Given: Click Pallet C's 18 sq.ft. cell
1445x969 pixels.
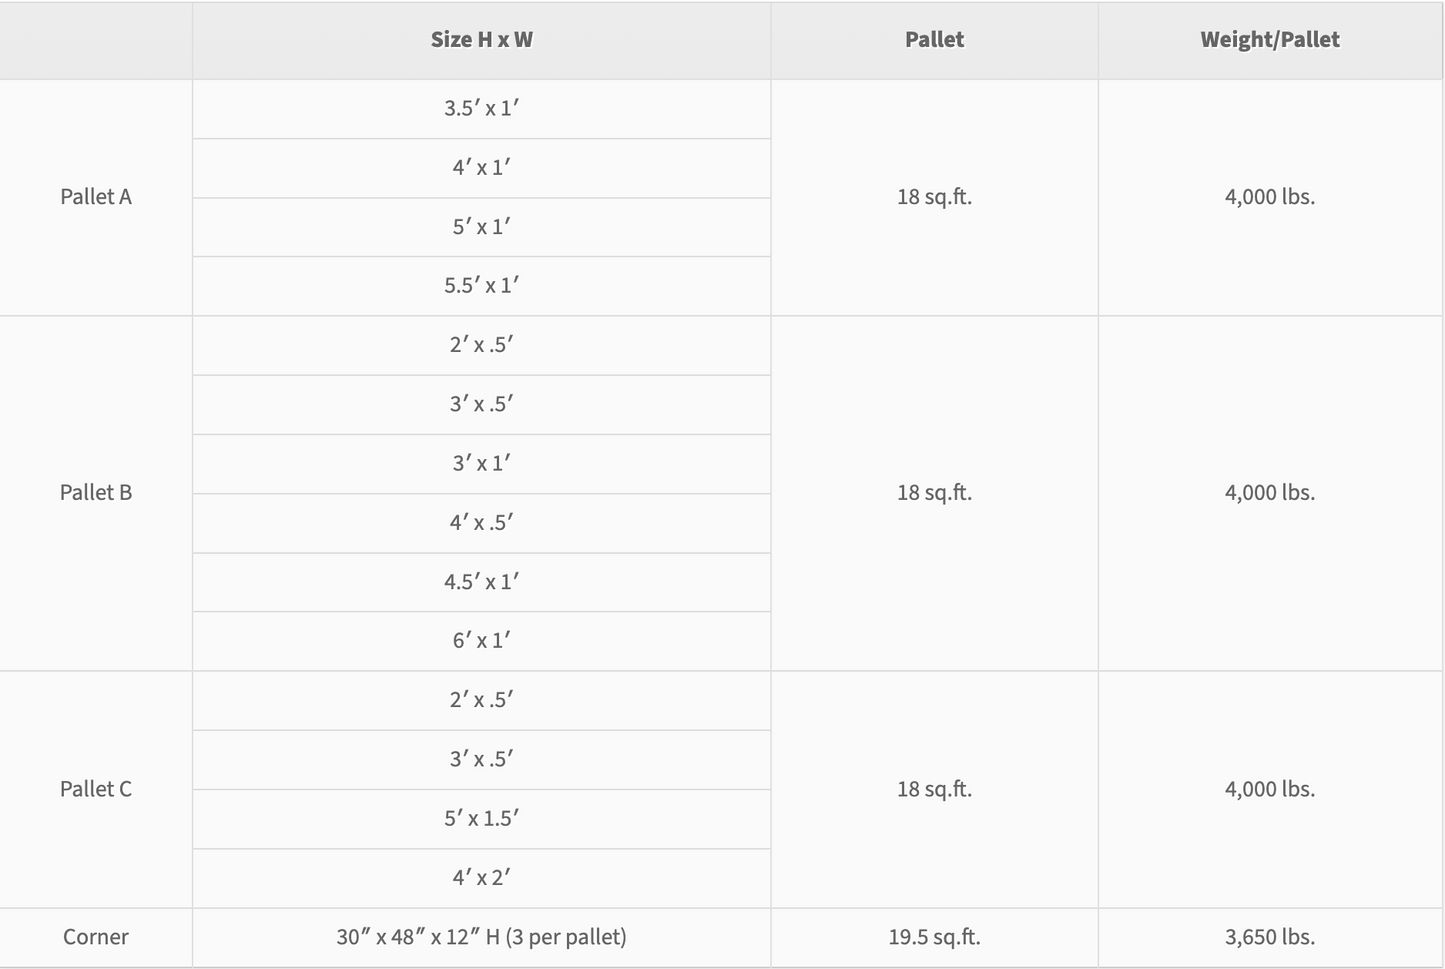Looking at the screenshot, I should click(934, 789).
